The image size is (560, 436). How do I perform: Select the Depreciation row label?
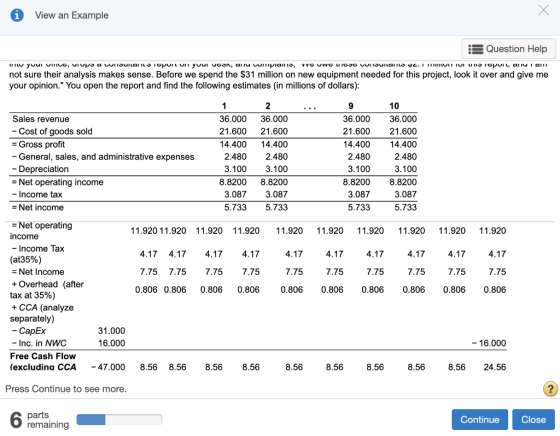pos(40,169)
